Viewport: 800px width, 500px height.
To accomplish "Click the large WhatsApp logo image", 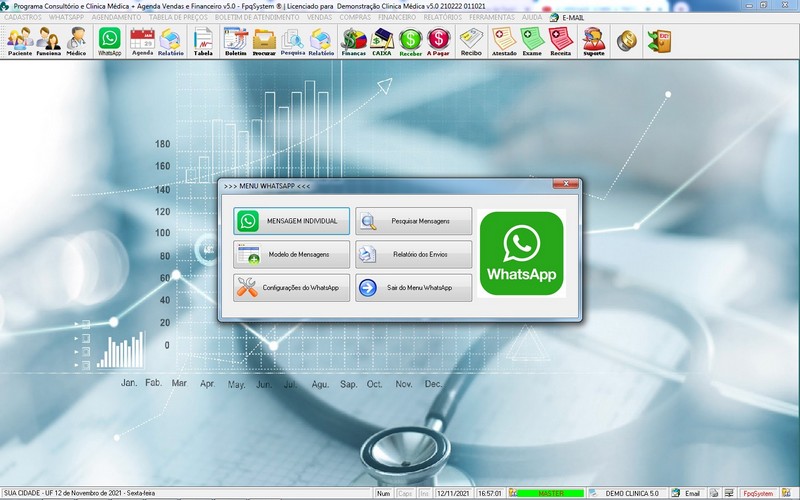I will 521,253.
